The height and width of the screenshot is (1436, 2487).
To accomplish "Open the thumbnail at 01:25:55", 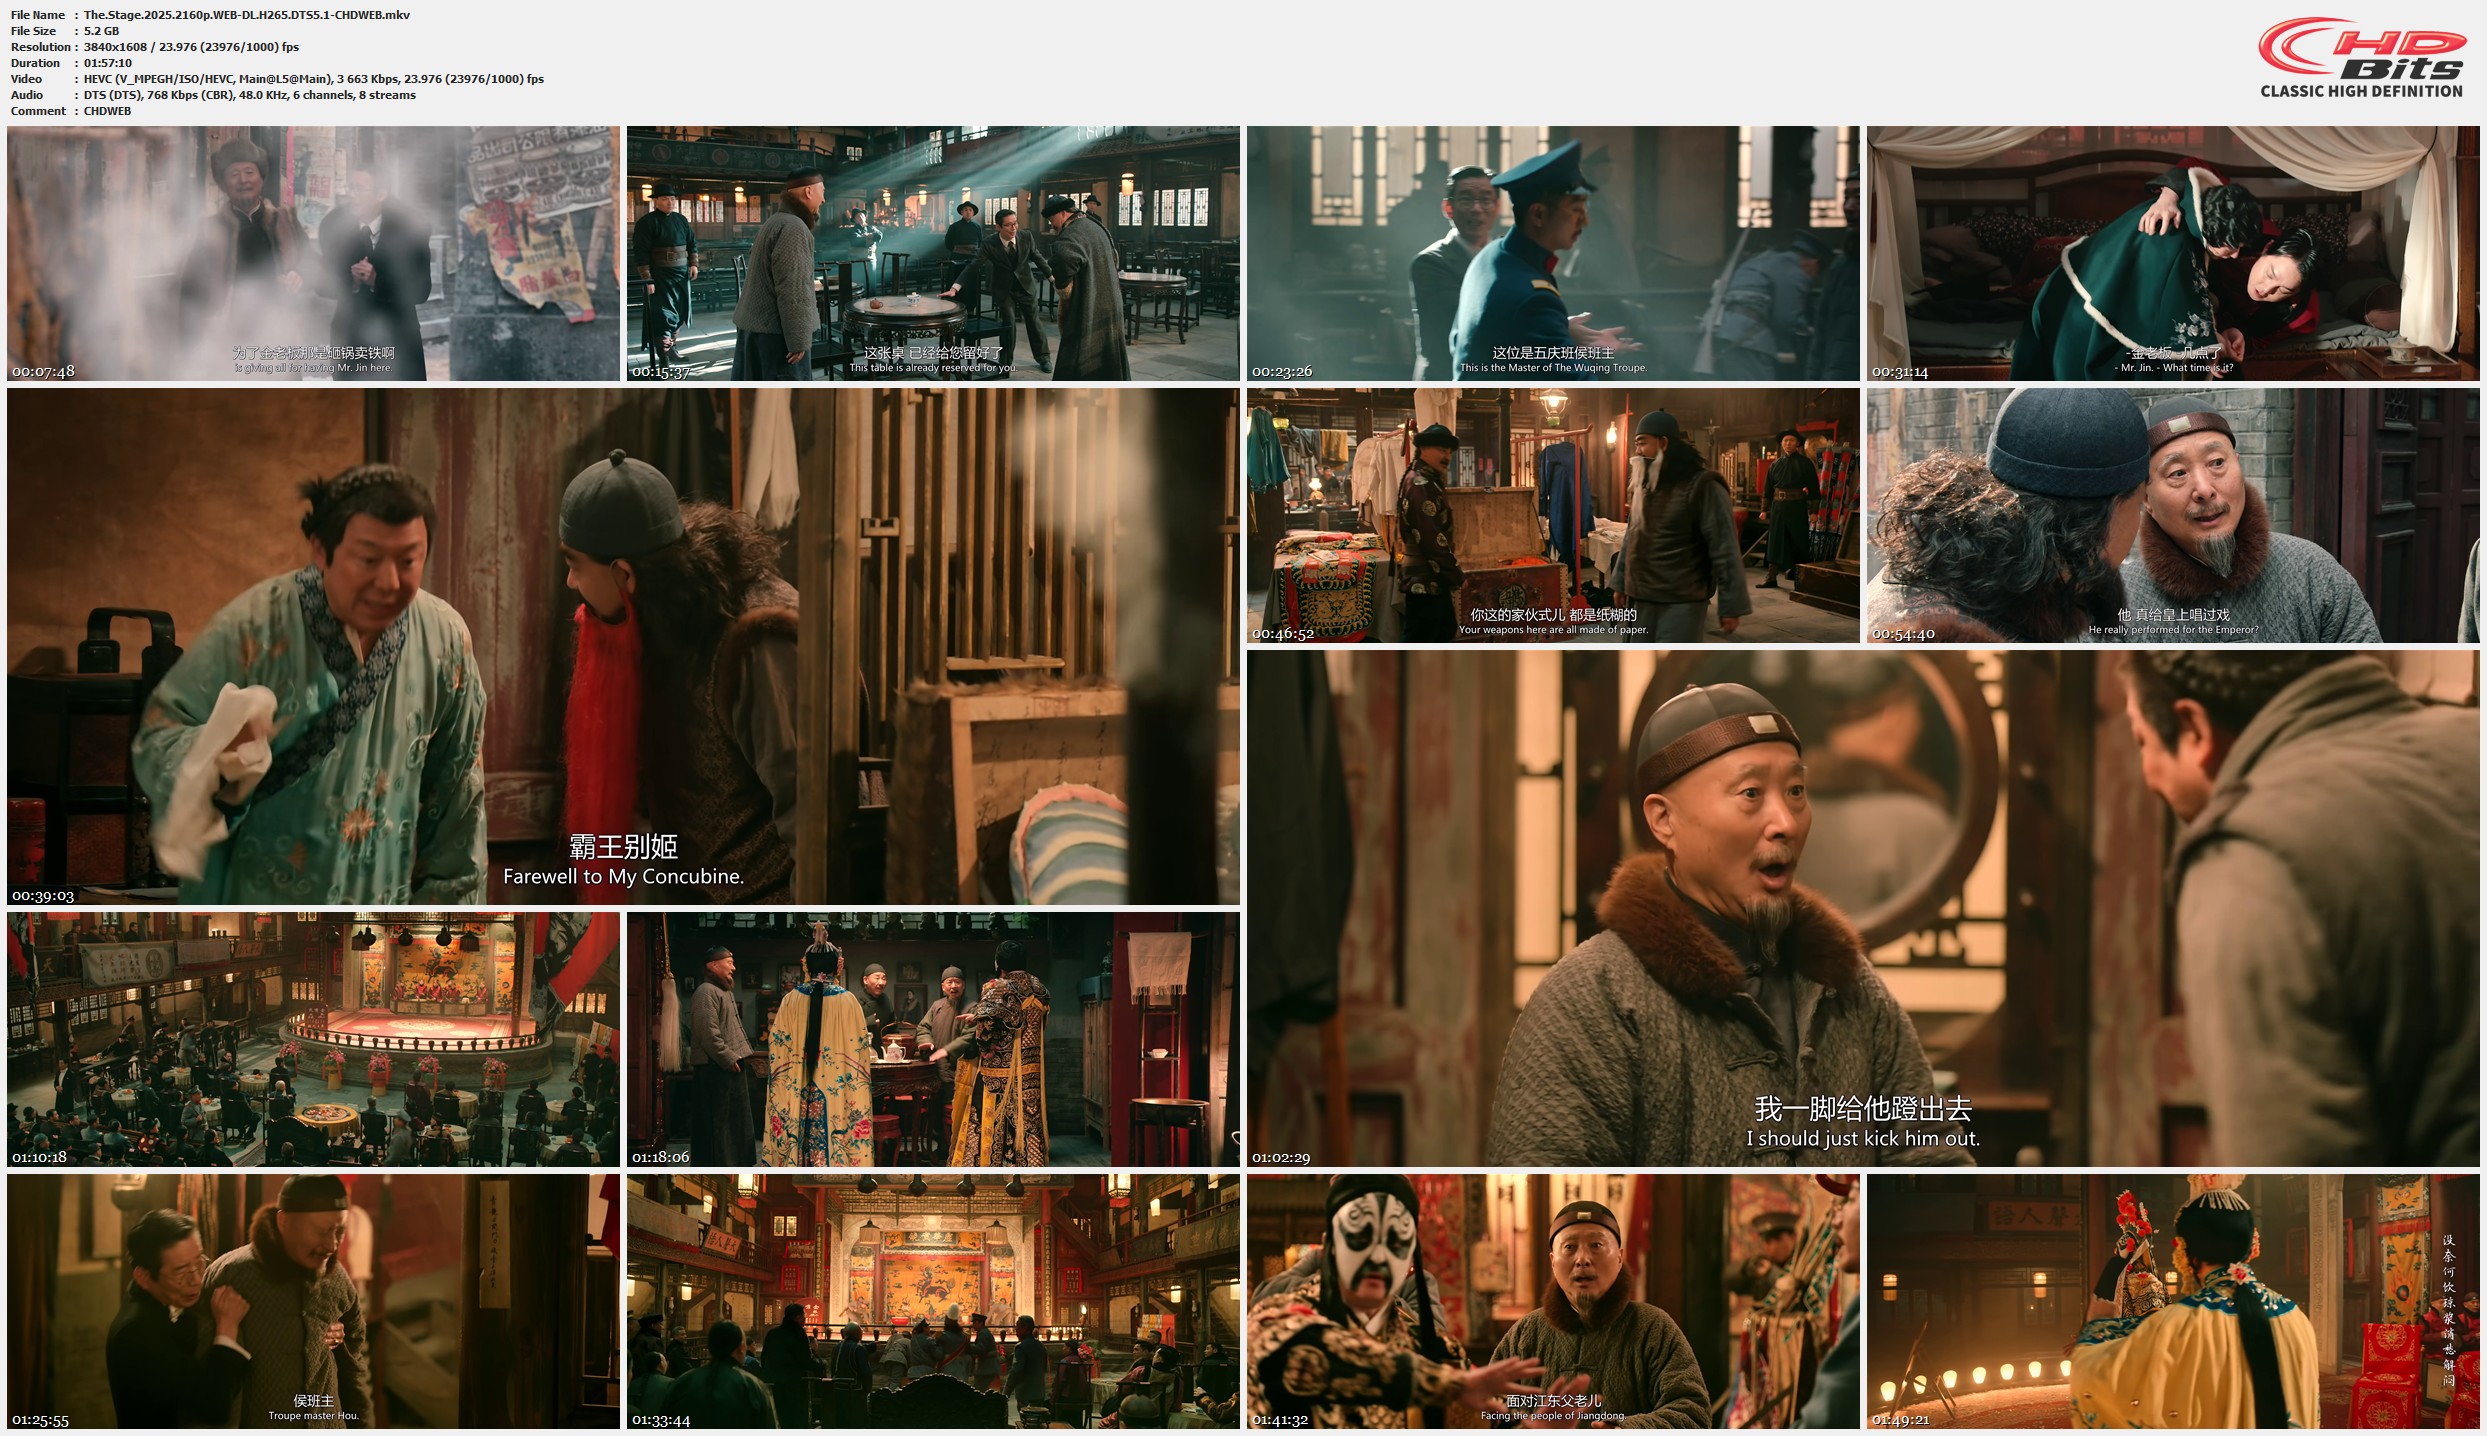I will pyautogui.click(x=313, y=1301).
